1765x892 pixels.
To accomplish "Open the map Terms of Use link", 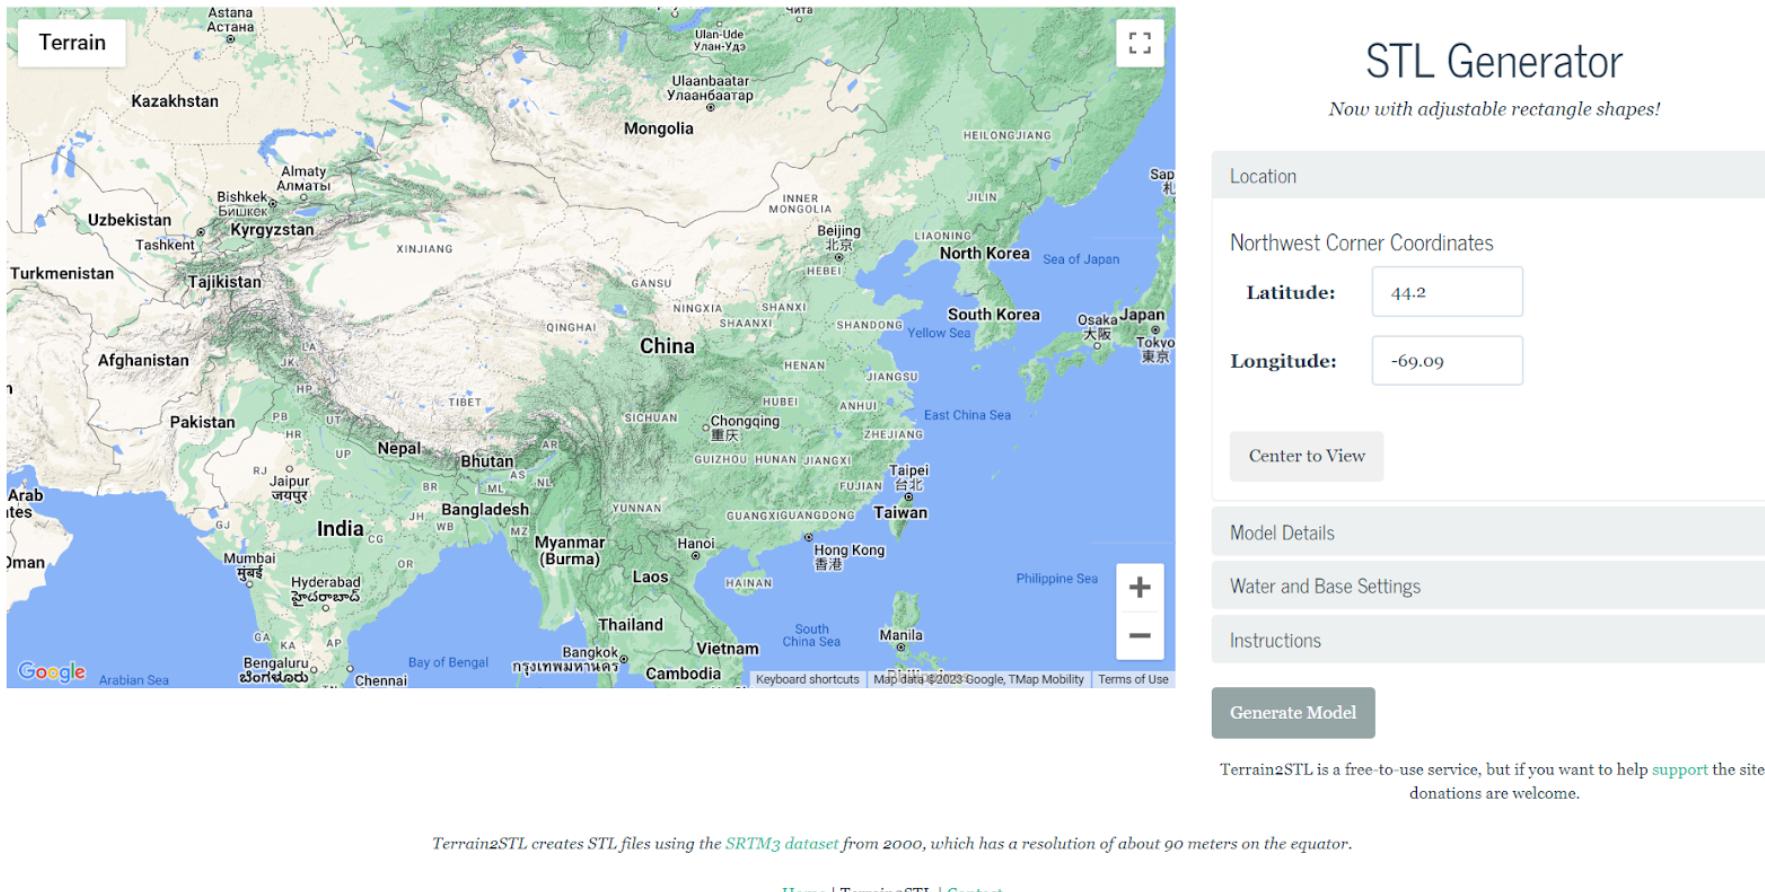I will coord(1133,679).
